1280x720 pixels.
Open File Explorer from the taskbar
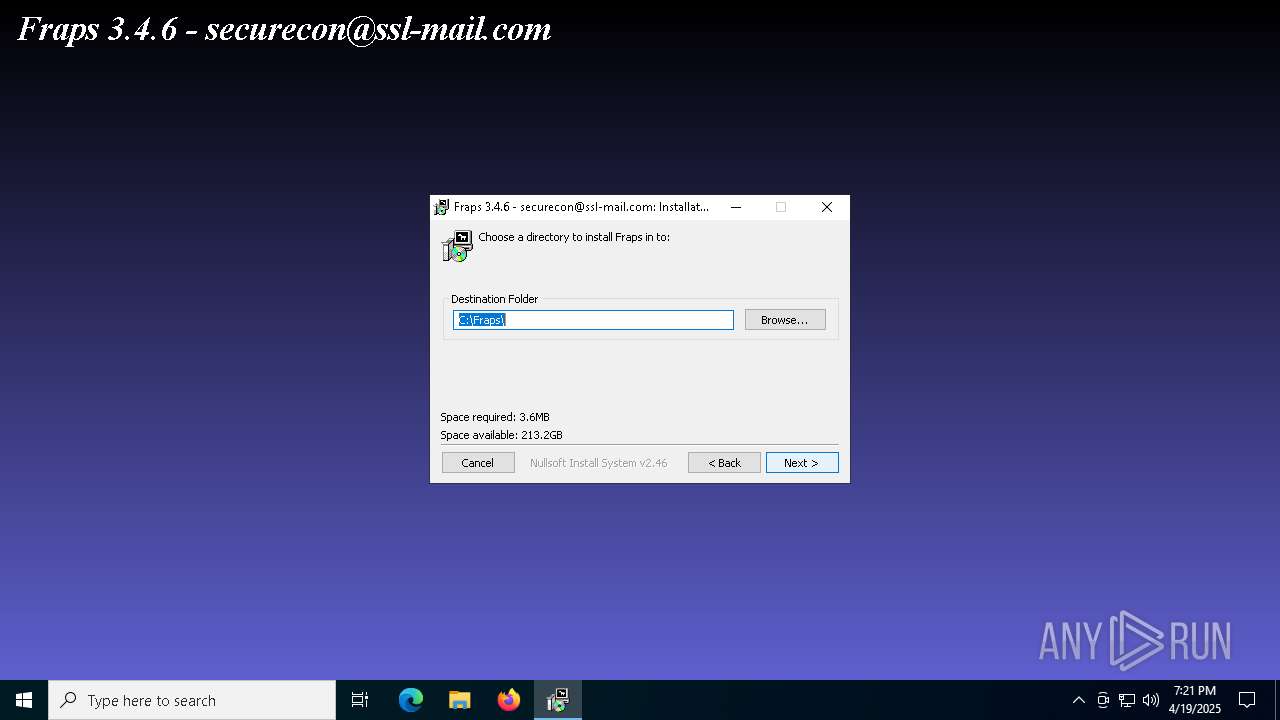click(x=459, y=700)
